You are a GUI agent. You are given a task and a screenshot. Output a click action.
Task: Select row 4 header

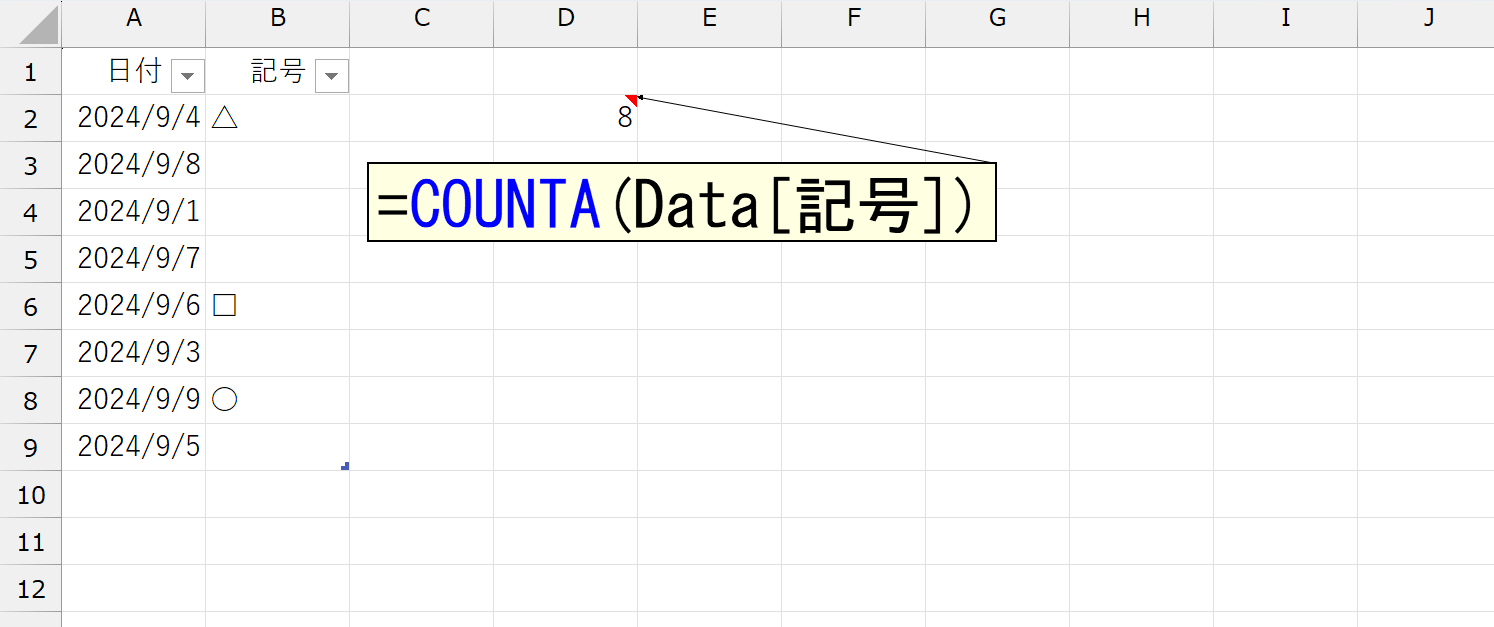[30, 212]
